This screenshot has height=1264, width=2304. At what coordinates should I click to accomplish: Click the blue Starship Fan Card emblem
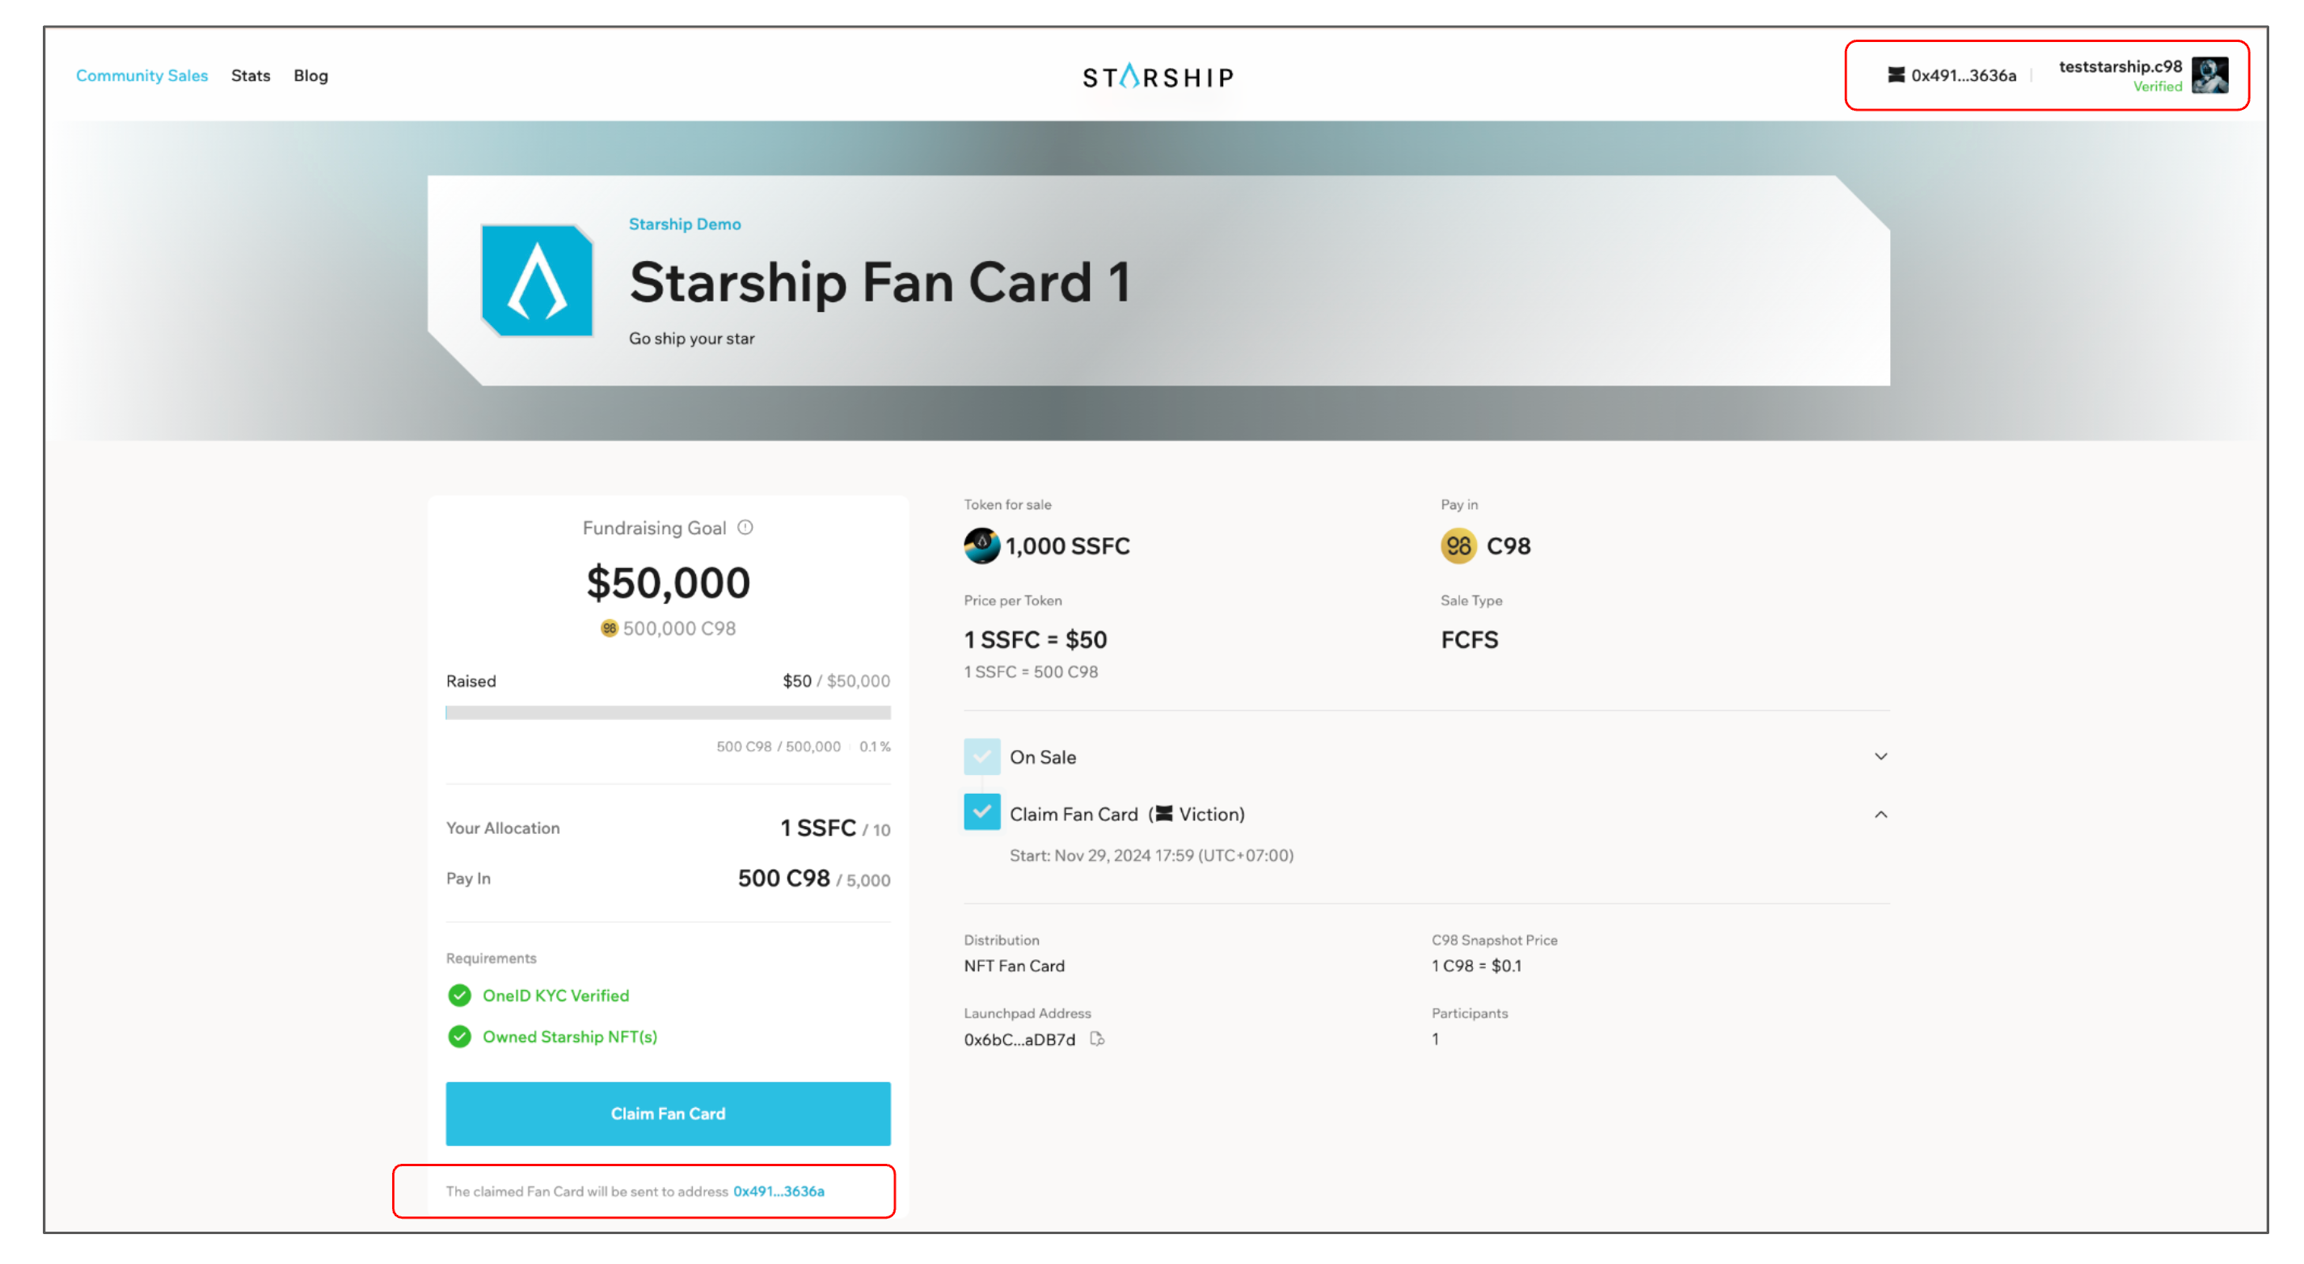coord(537,281)
